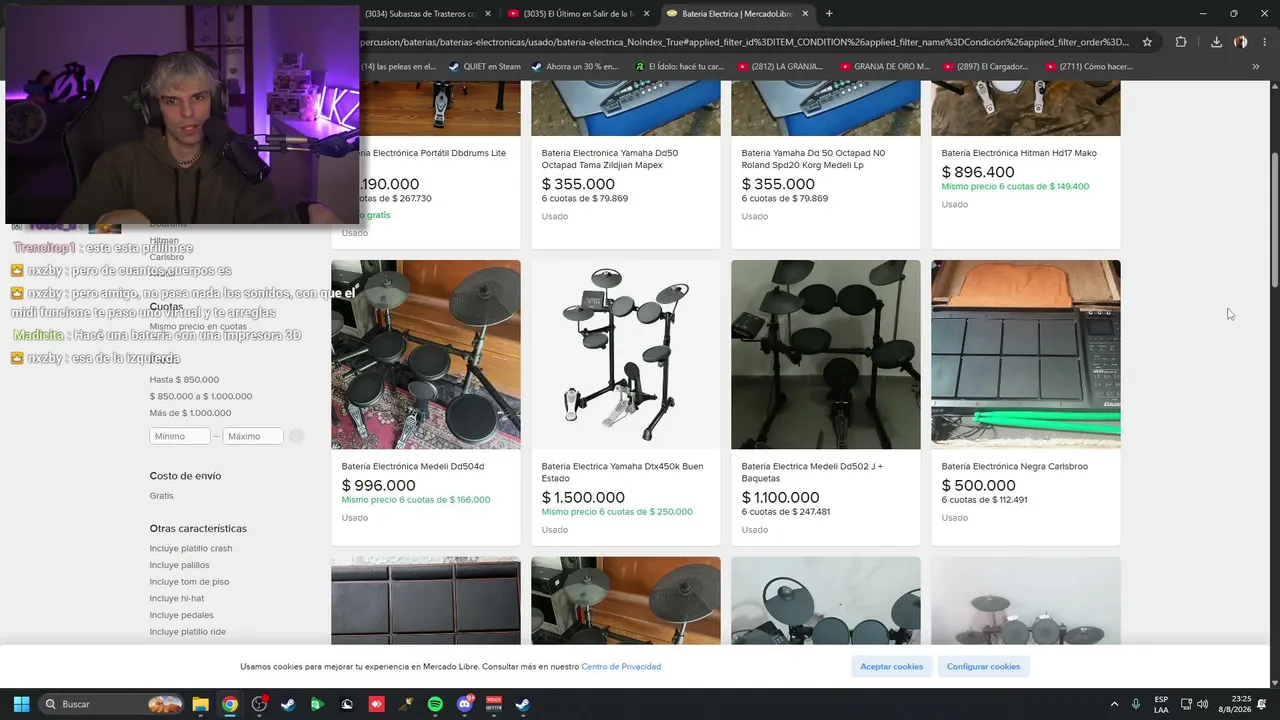Open the network icon in the system tray
The width and height of the screenshot is (1280, 720).
pyautogui.click(x=1185, y=704)
